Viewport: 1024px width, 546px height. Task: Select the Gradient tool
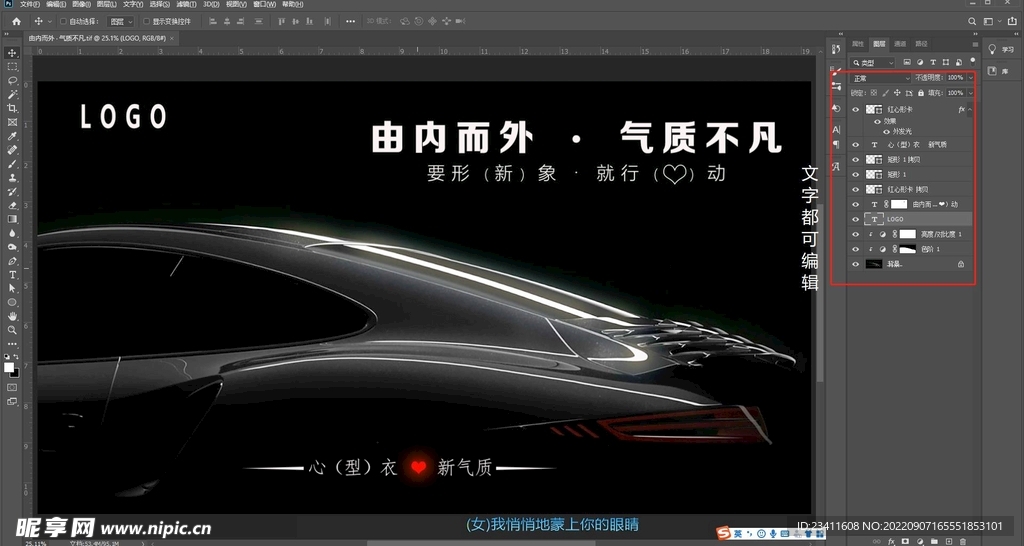[12, 219]
